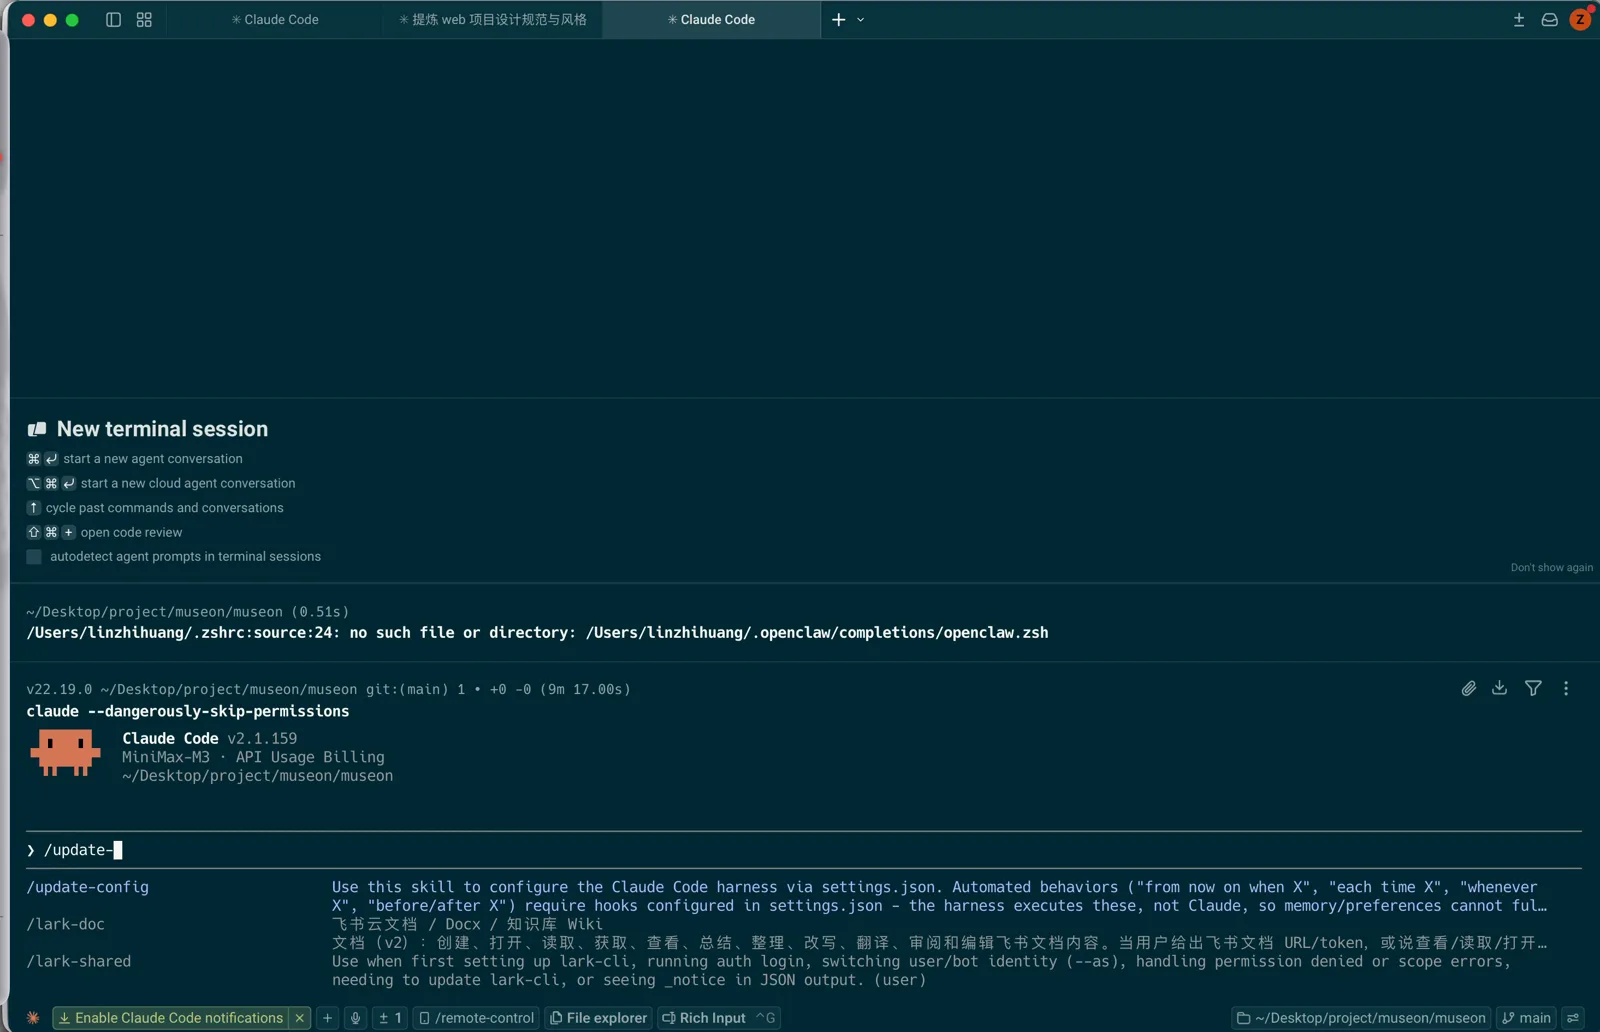Click the book icon beside New terminal session

tap(37, 429)
